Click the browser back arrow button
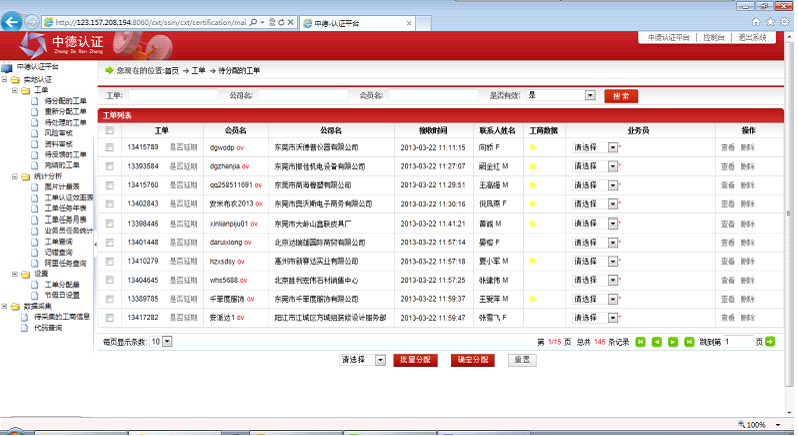798x436 pixels. (14, 20)
